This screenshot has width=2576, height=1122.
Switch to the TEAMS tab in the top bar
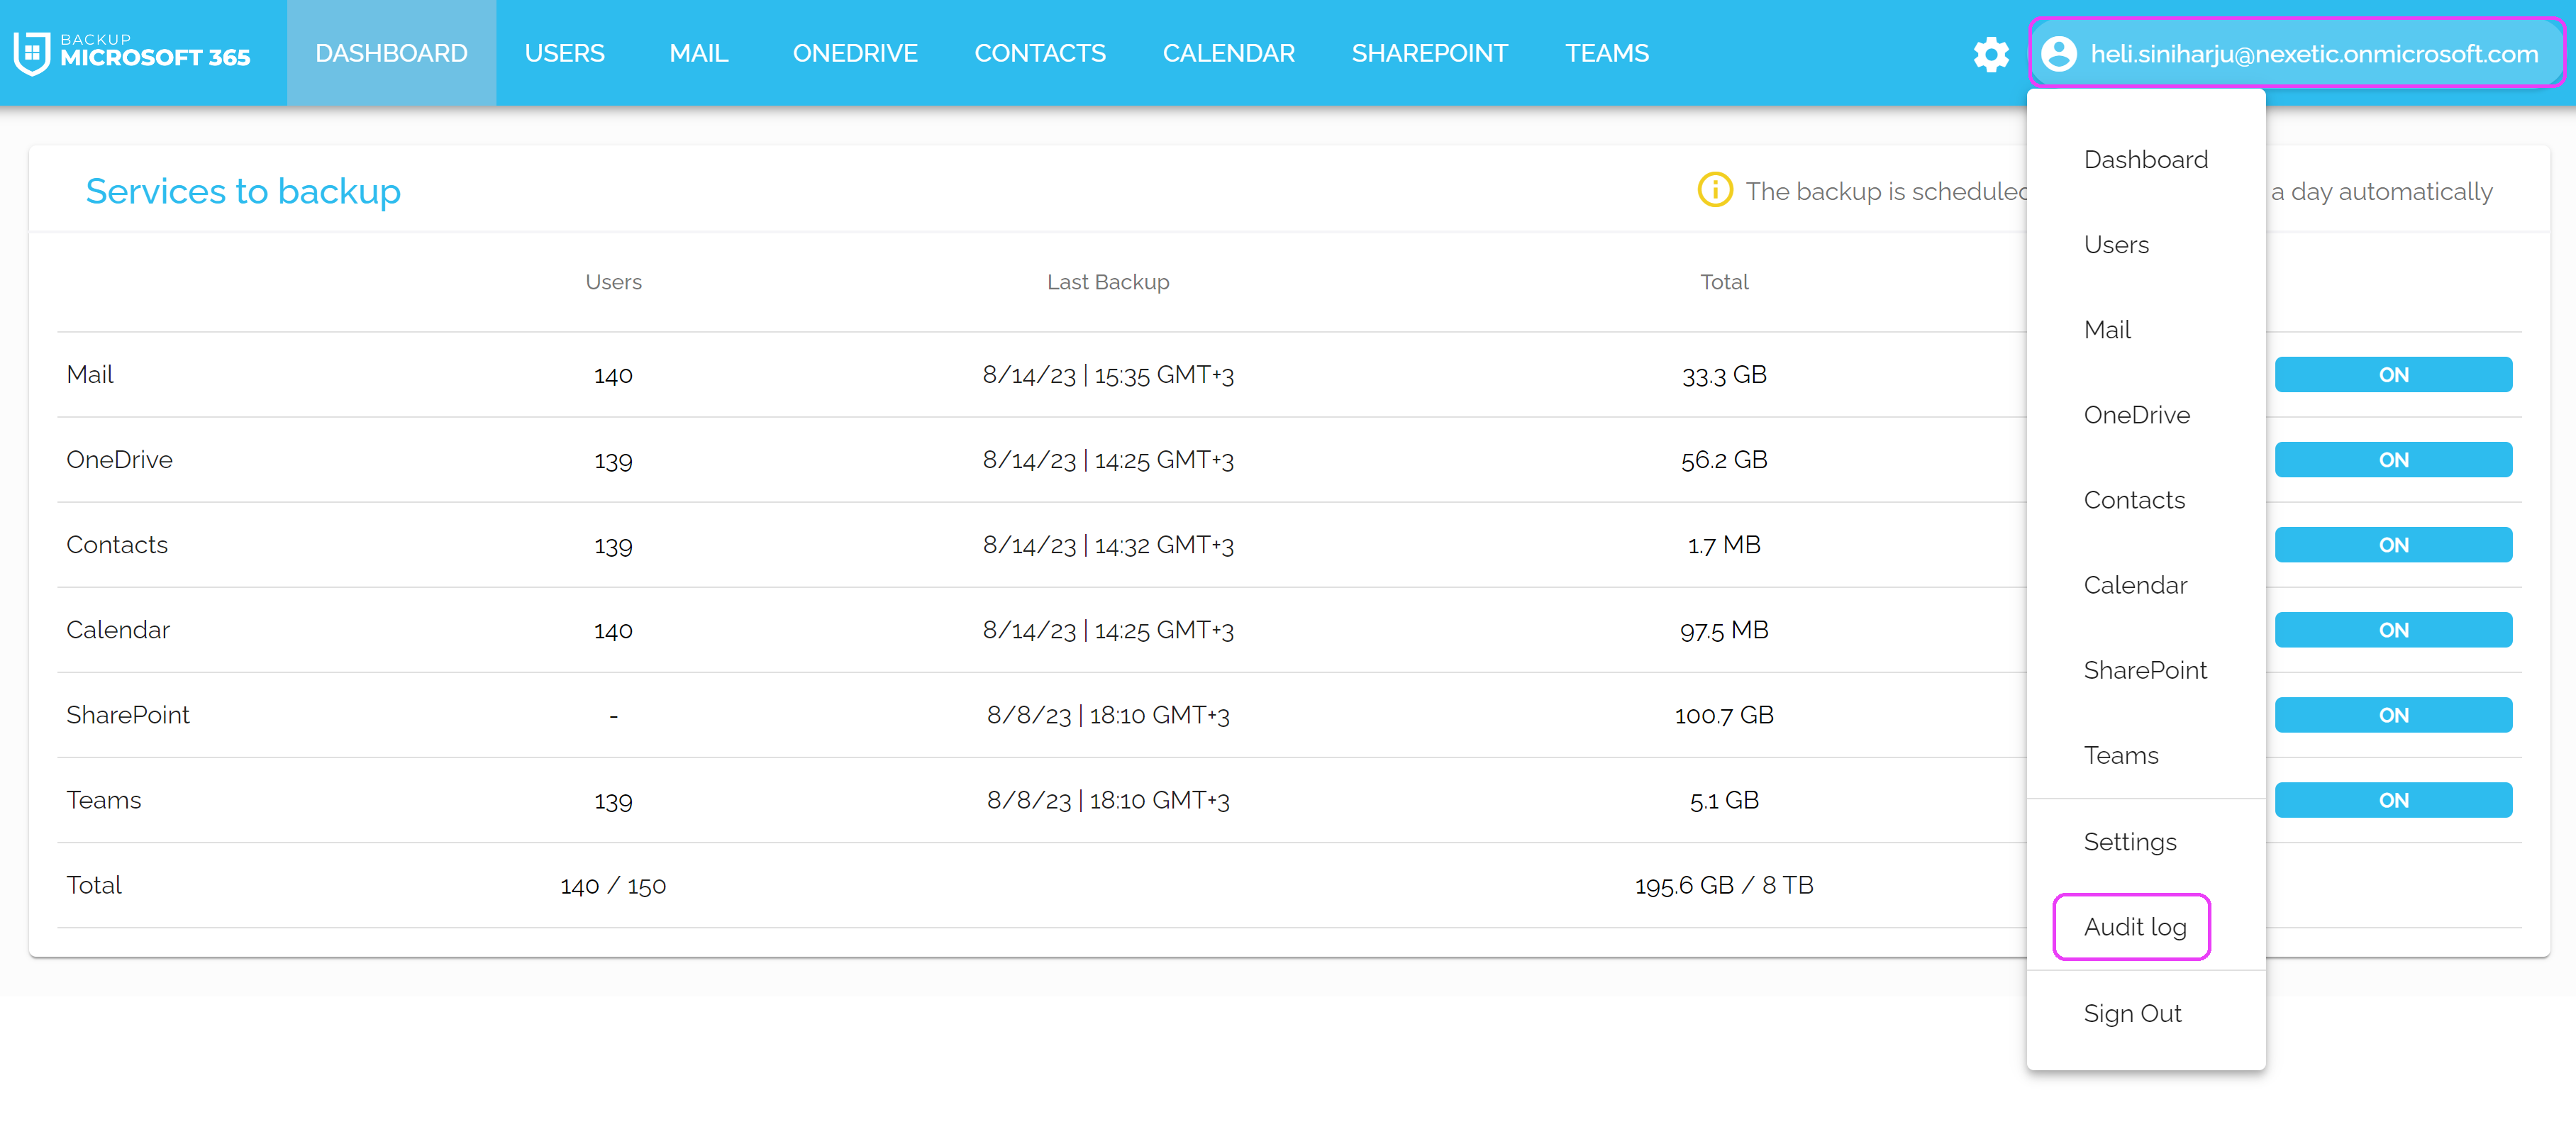pos(1606,53)
